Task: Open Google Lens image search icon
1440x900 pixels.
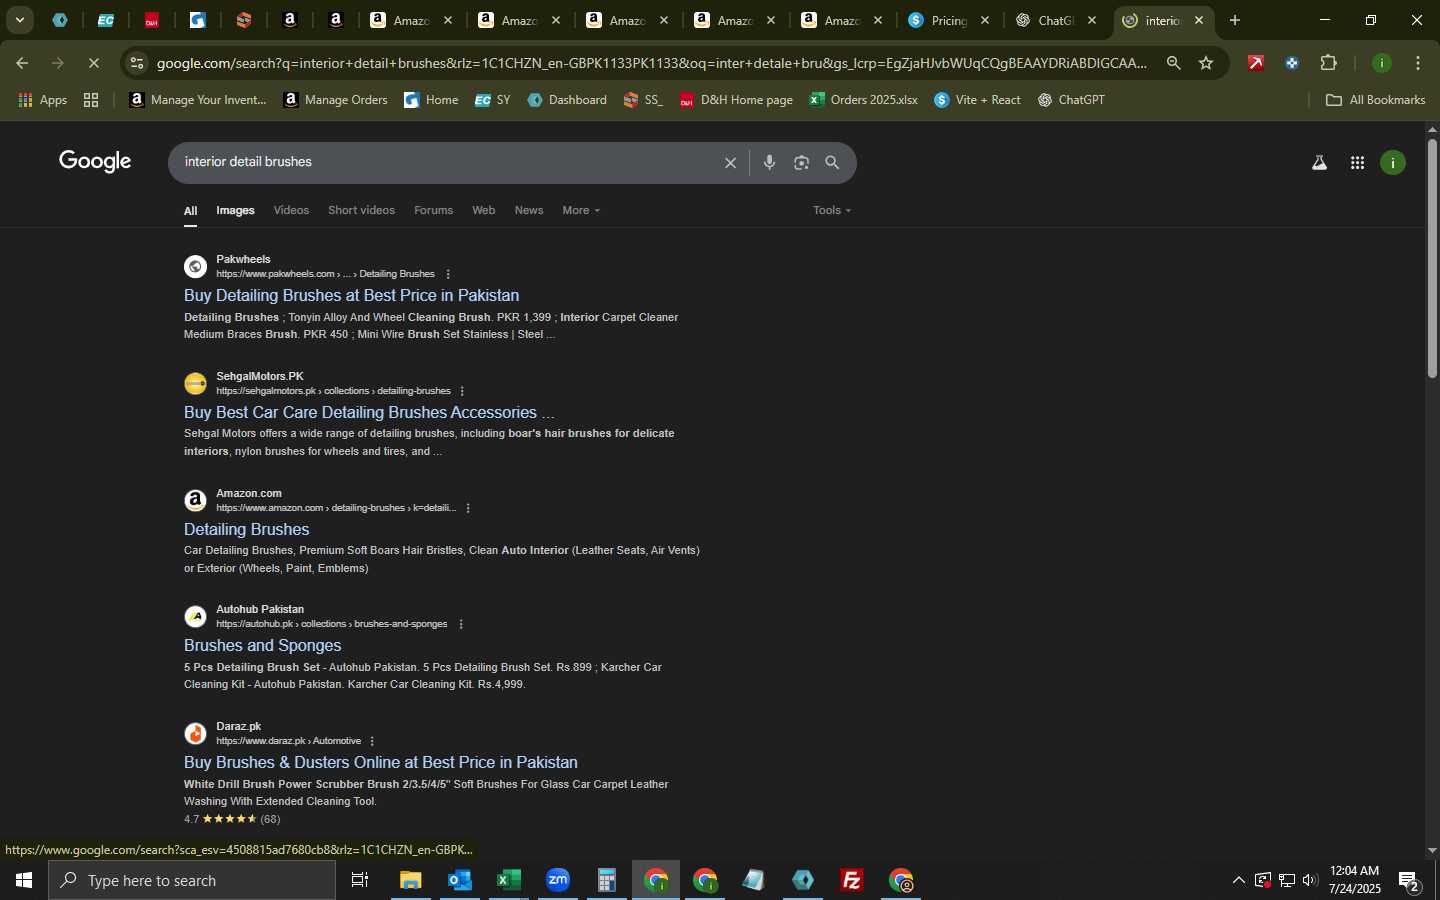Action: click(801, 163)
